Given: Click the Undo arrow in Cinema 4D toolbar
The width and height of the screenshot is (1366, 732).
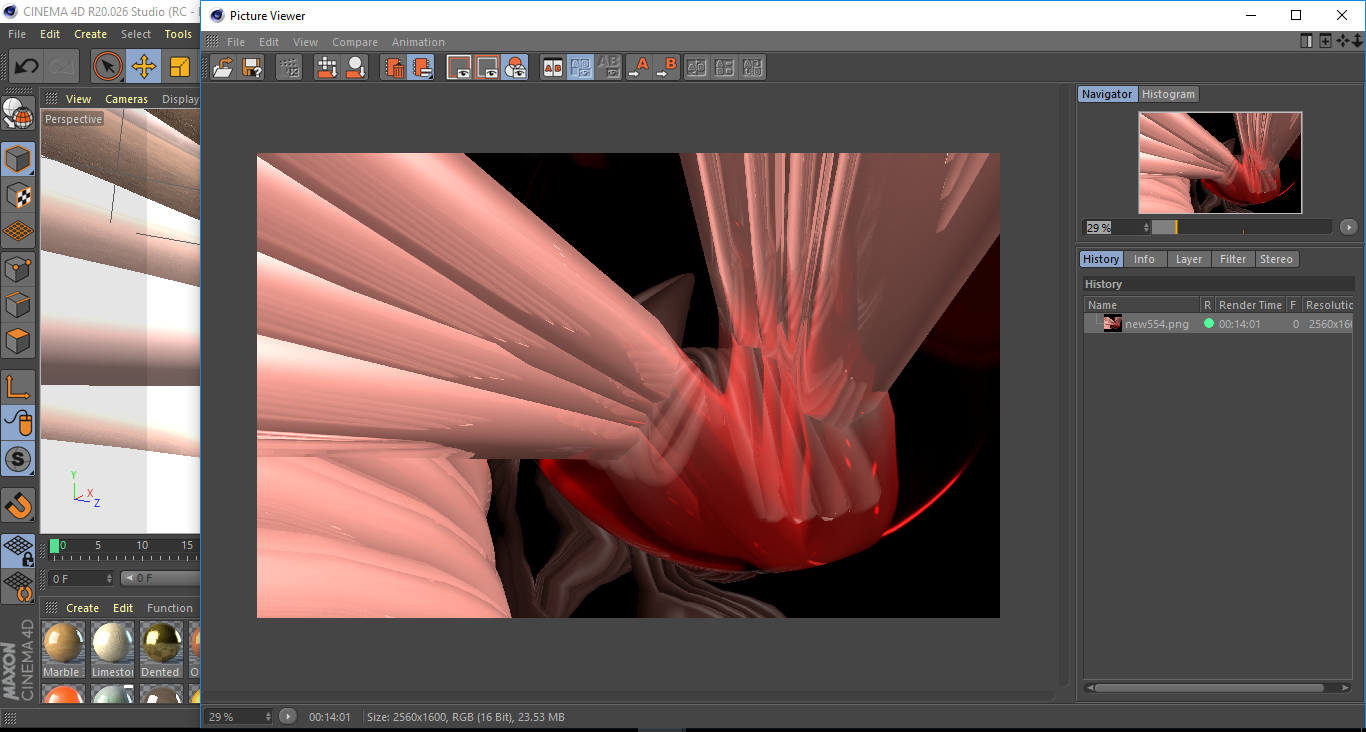Looking at the screenshot, I should (x=27, y=67).
